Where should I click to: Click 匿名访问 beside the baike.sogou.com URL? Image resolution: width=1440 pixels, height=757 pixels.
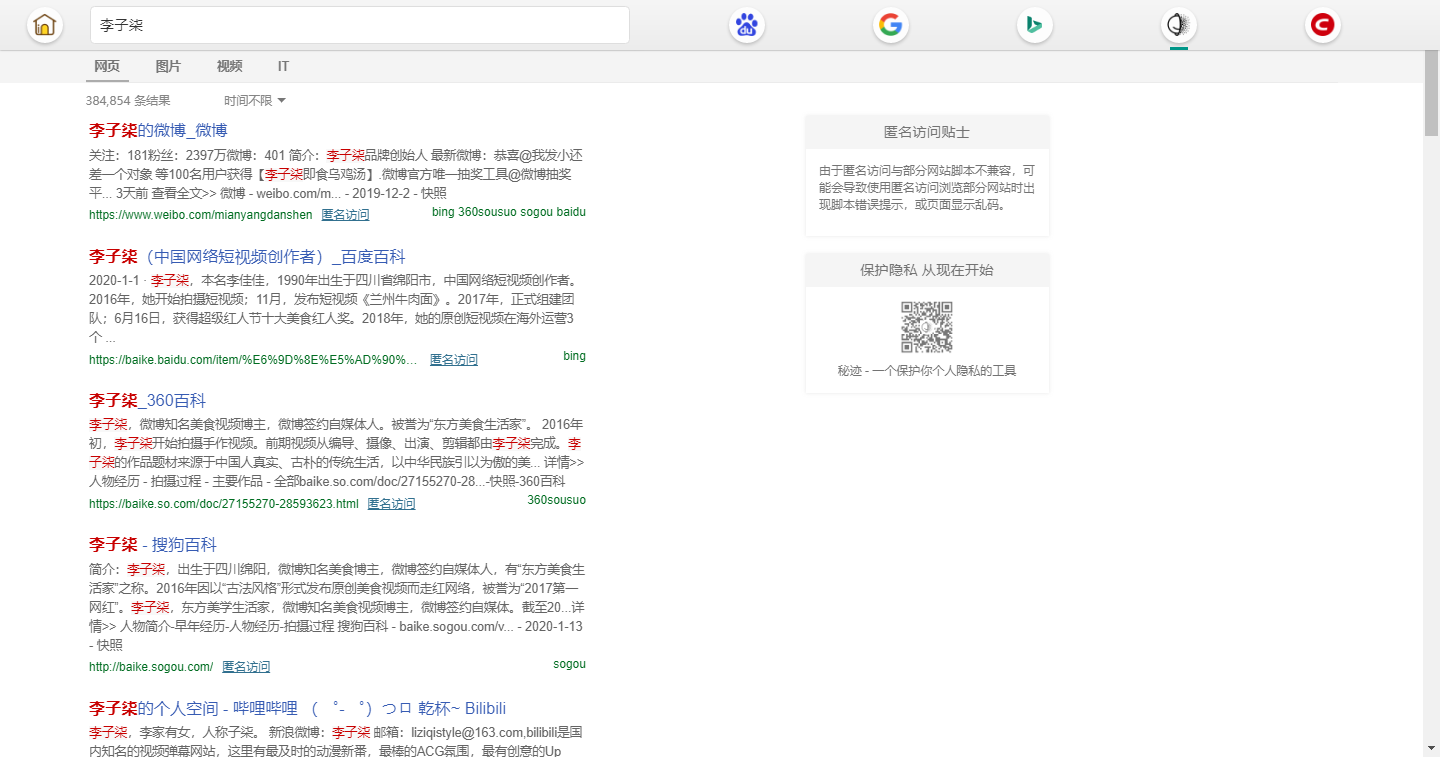[x=246, y=667]
